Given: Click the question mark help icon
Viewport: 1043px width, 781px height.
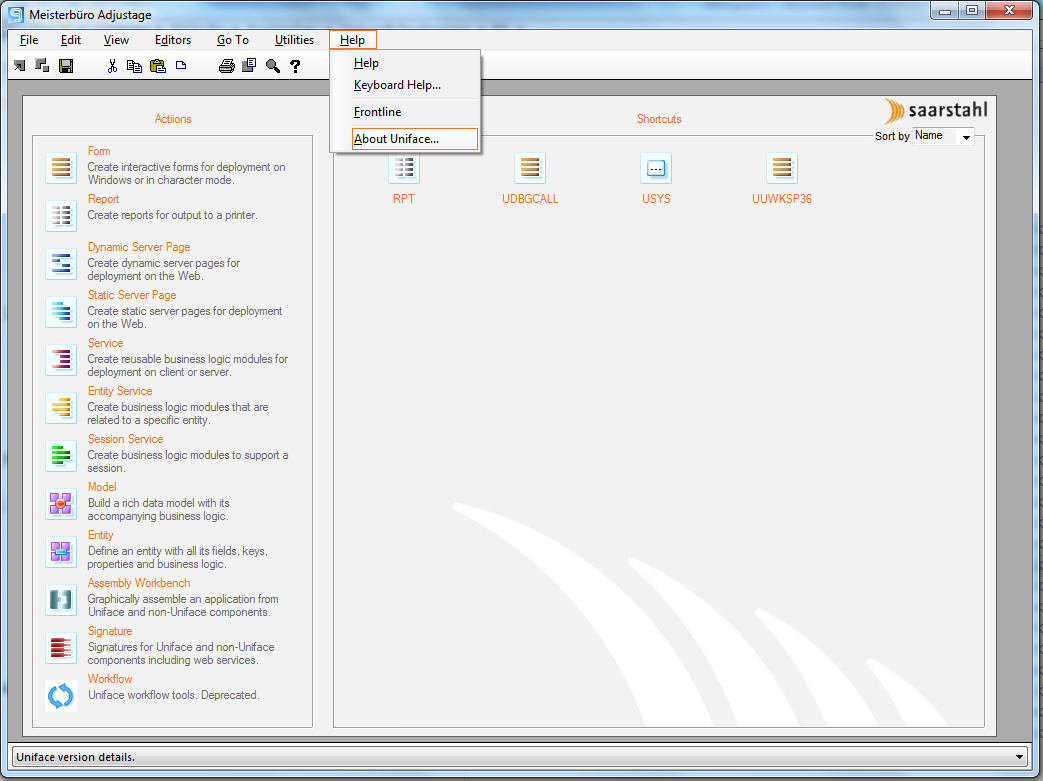Looking at the screenshot, I should point(295,65).
